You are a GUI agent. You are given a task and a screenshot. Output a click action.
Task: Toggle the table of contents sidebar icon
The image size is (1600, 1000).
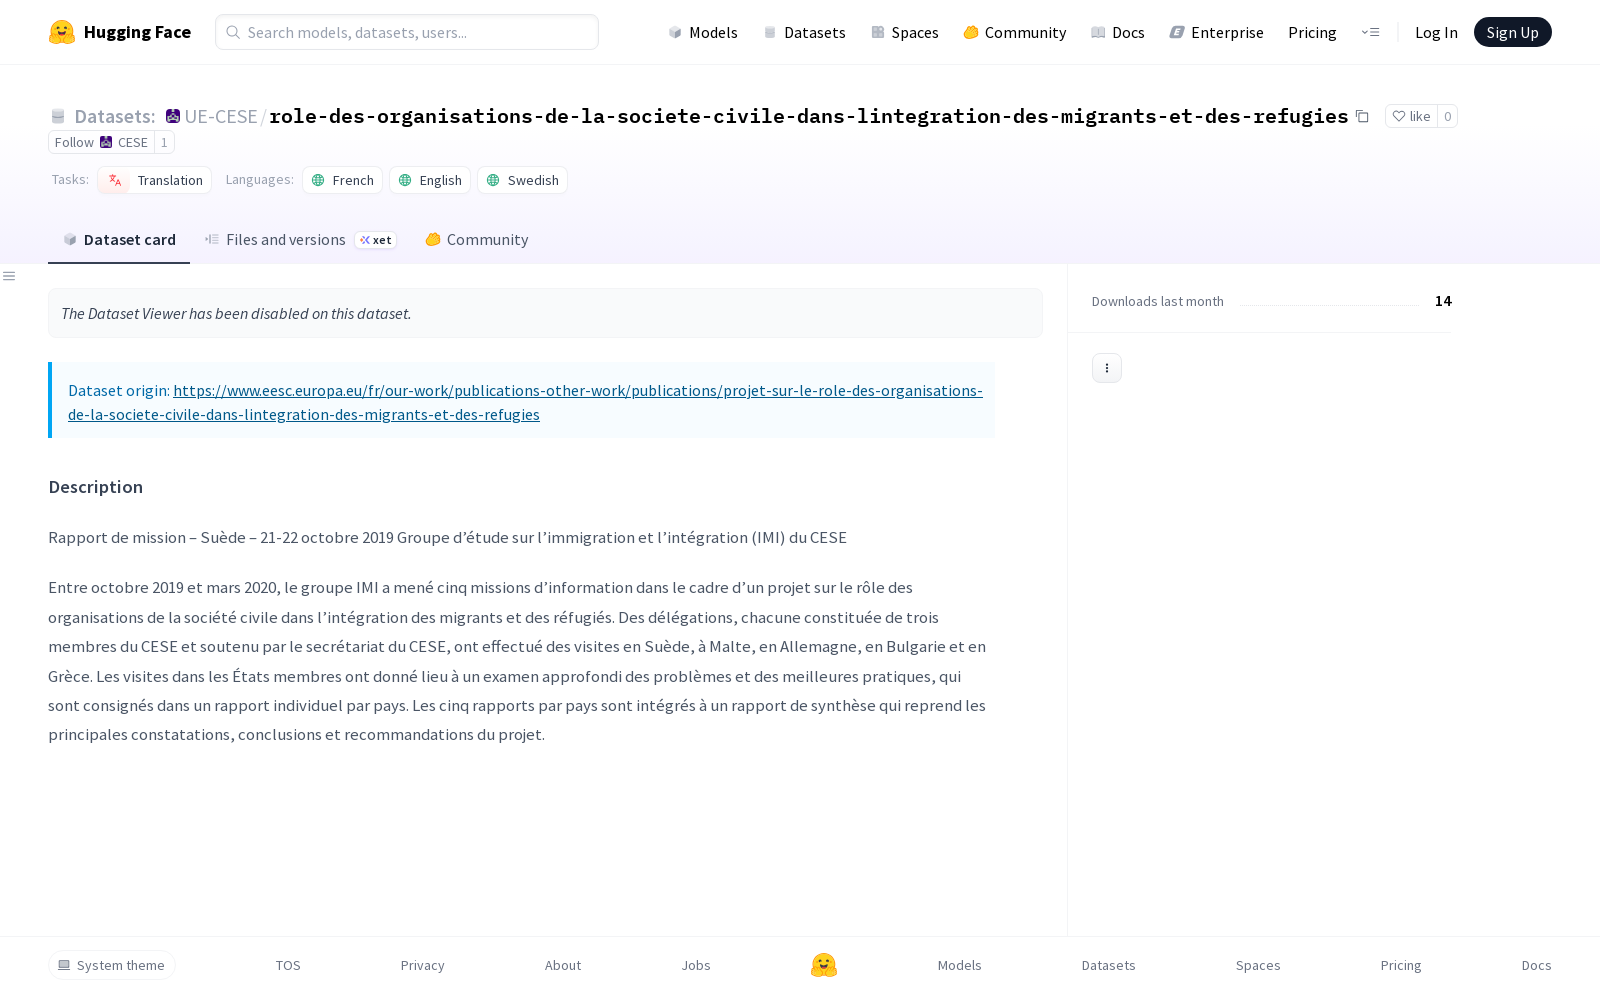pyautogui.click(x=9, y=276)
